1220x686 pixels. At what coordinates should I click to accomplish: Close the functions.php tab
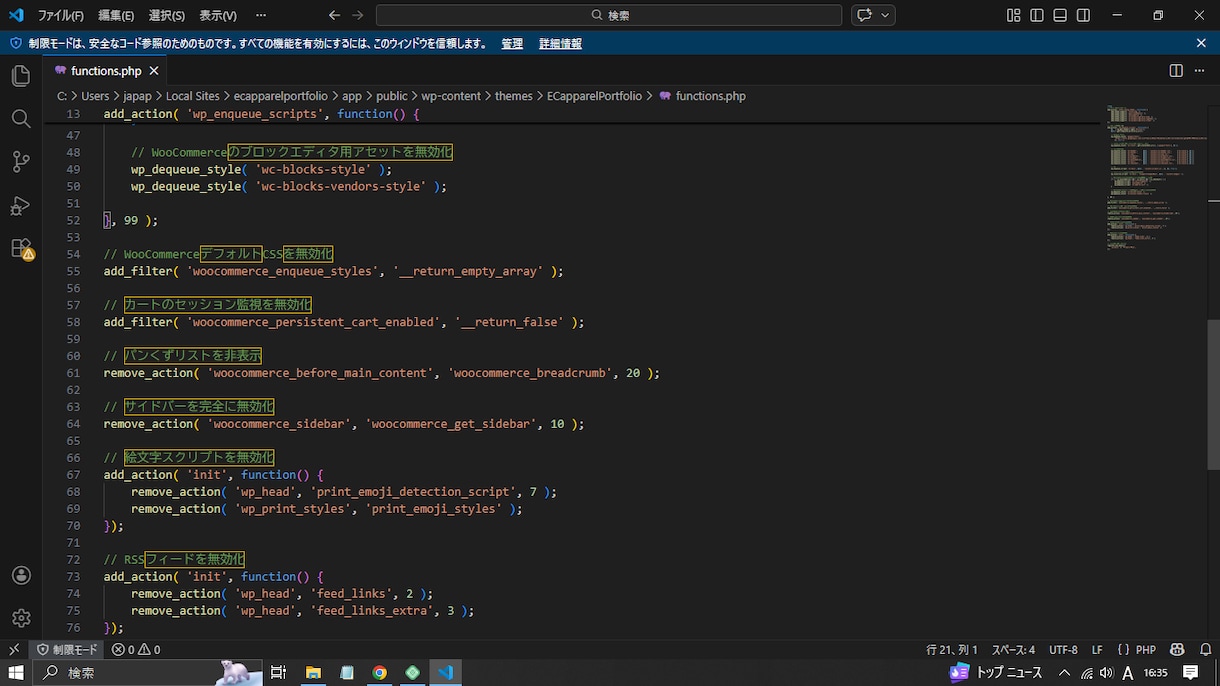pos(154,71)
